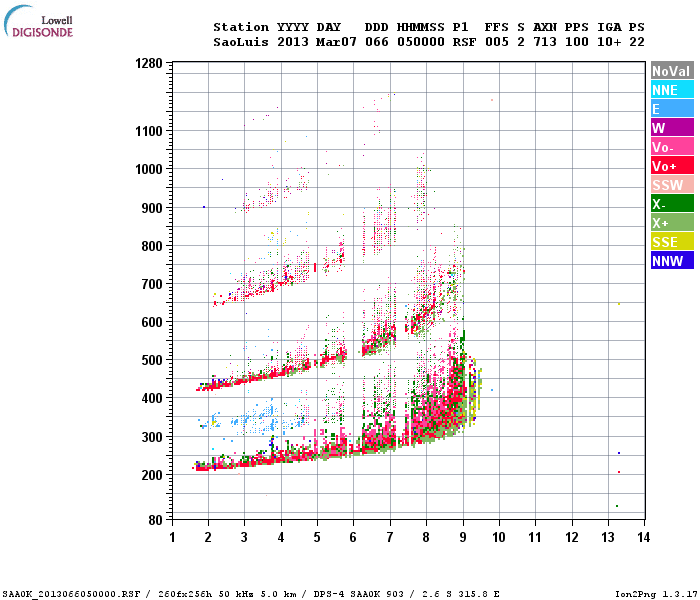Click frequency axis label 5
Screen dimensions: 700x600
pyautogui.click(x=317, y=537)
